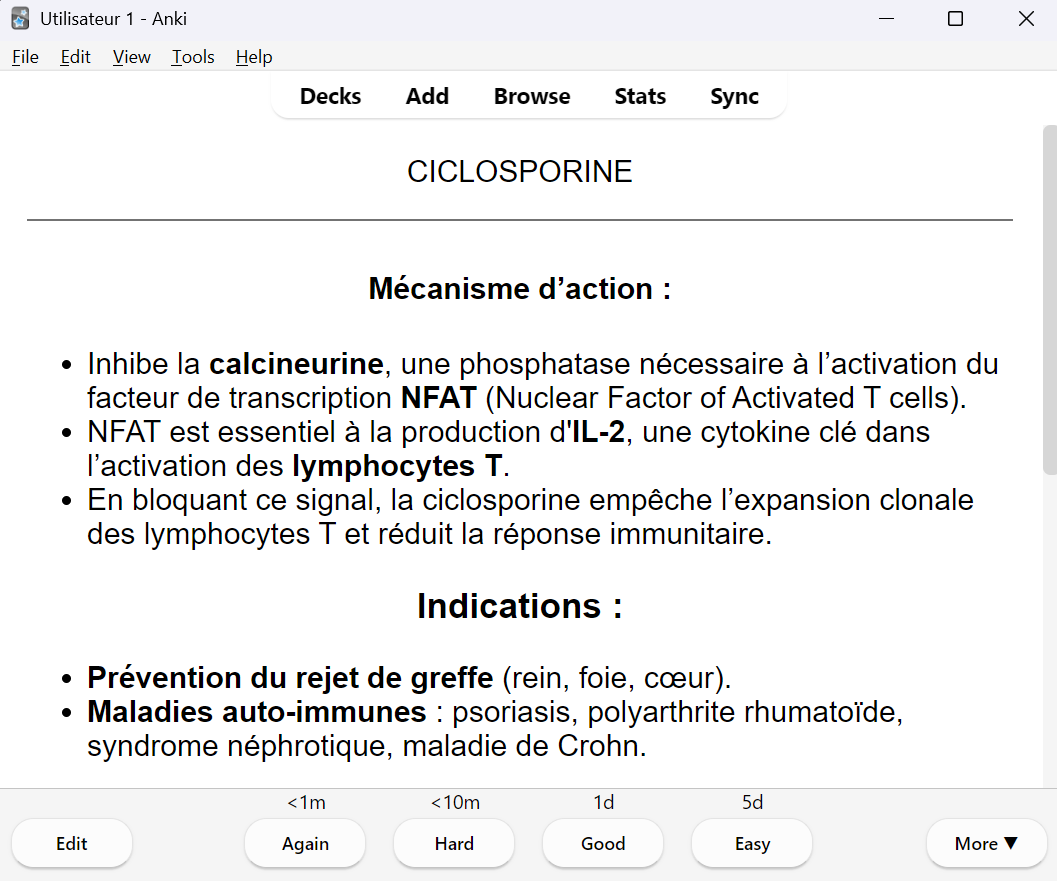Answer the card as Good

(x=603, y=844)
